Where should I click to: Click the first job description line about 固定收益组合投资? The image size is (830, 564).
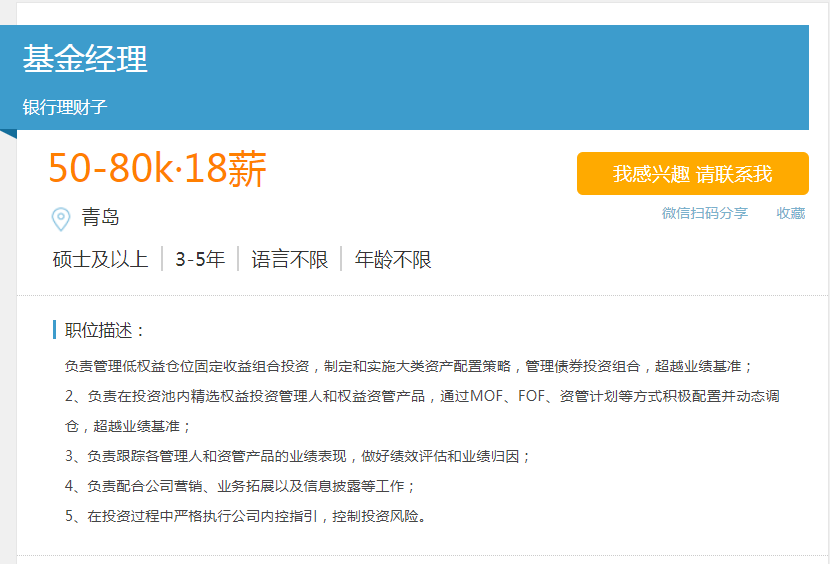(x=408, y=366)
